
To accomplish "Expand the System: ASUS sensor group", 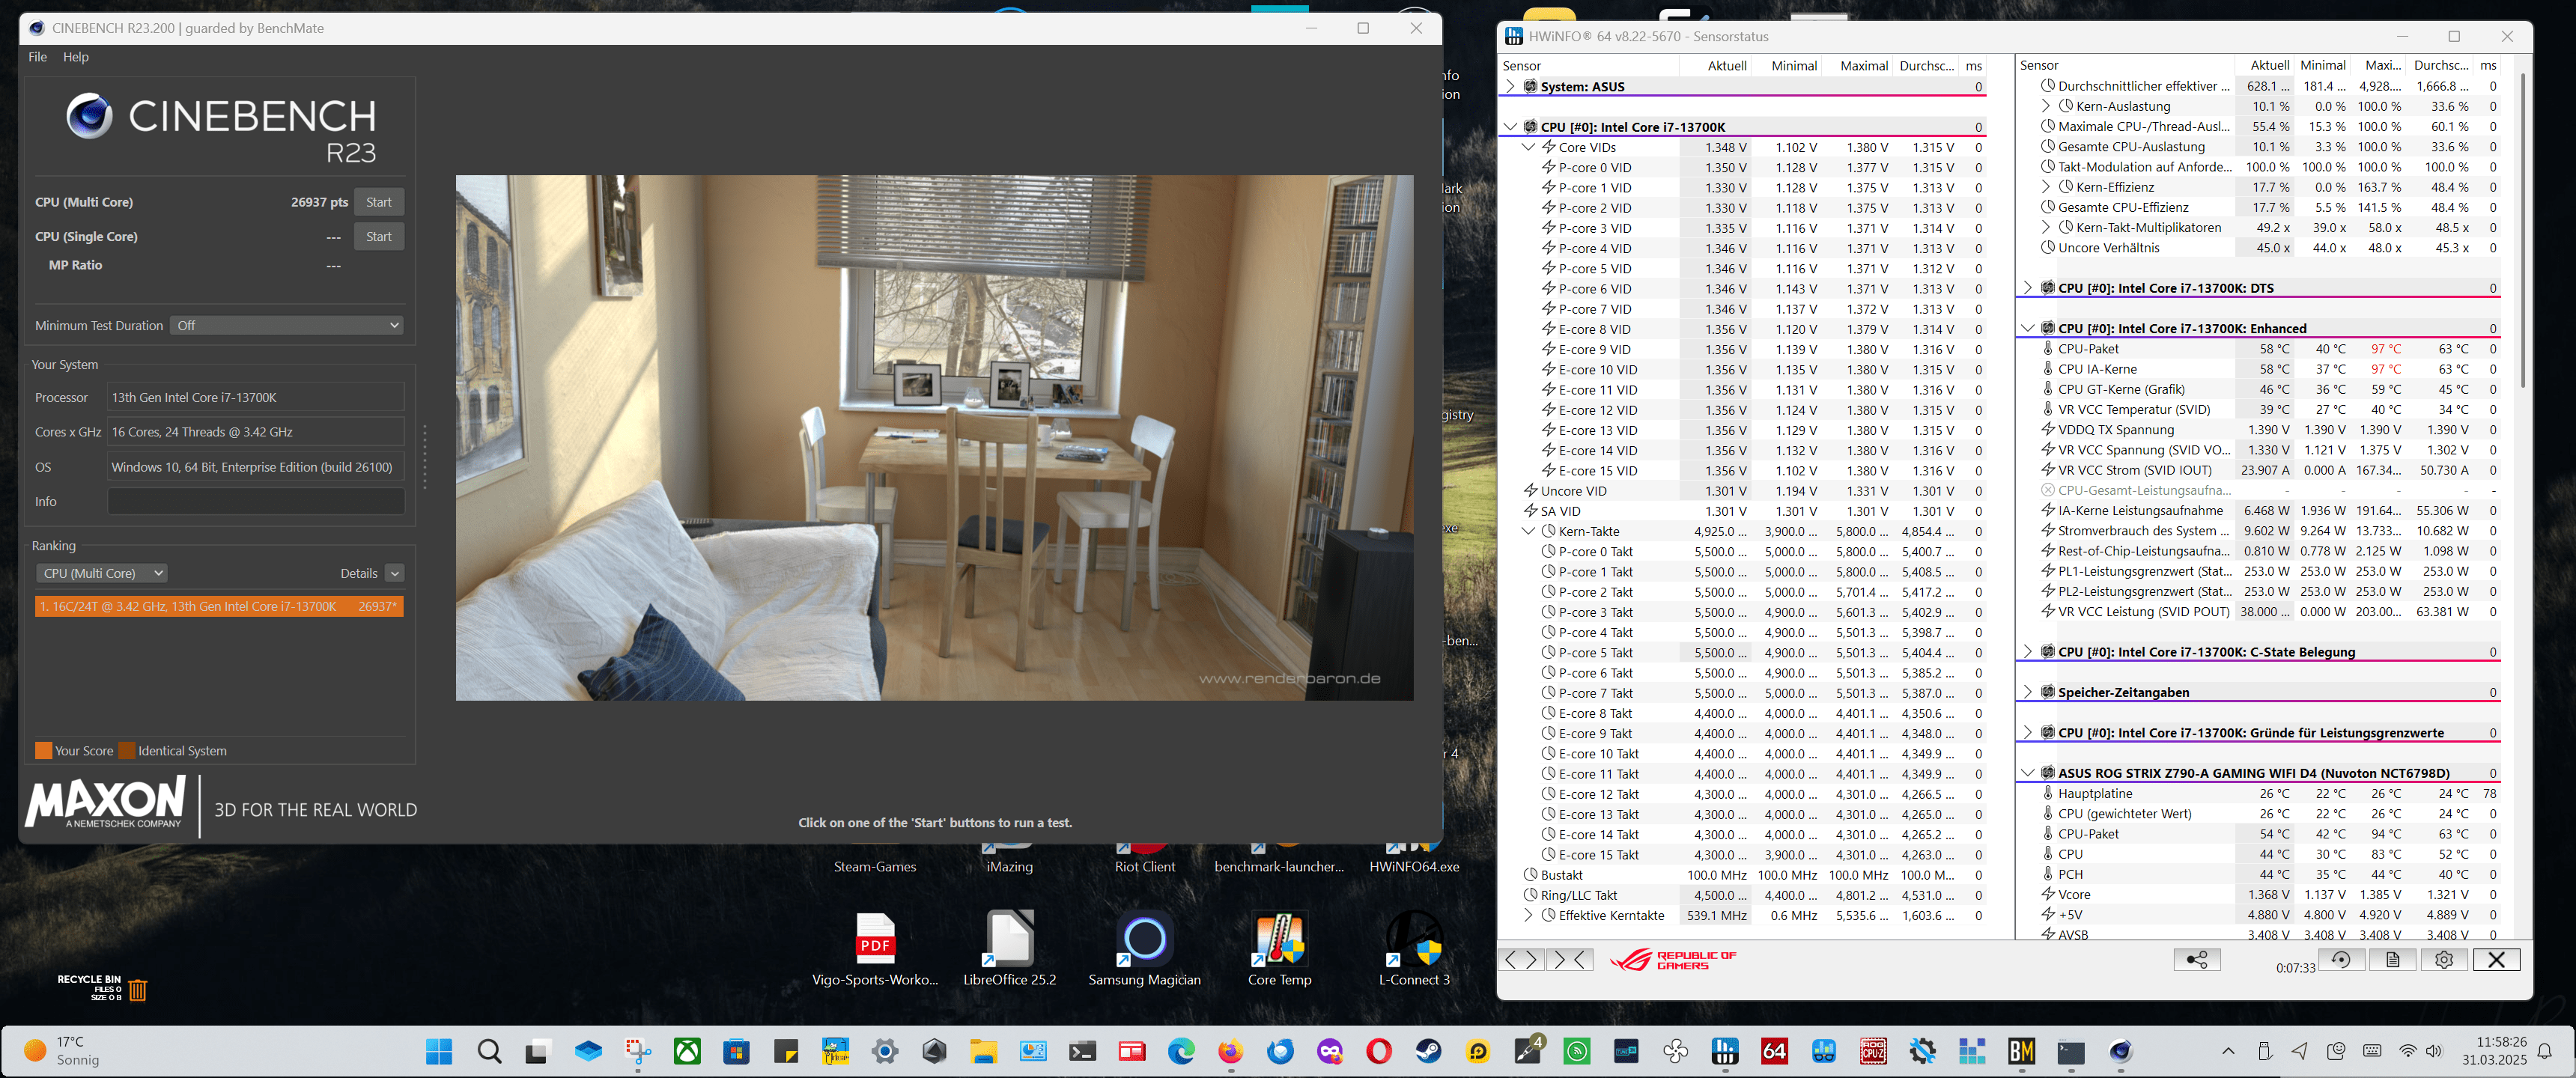I will (x=1510, y=87).
